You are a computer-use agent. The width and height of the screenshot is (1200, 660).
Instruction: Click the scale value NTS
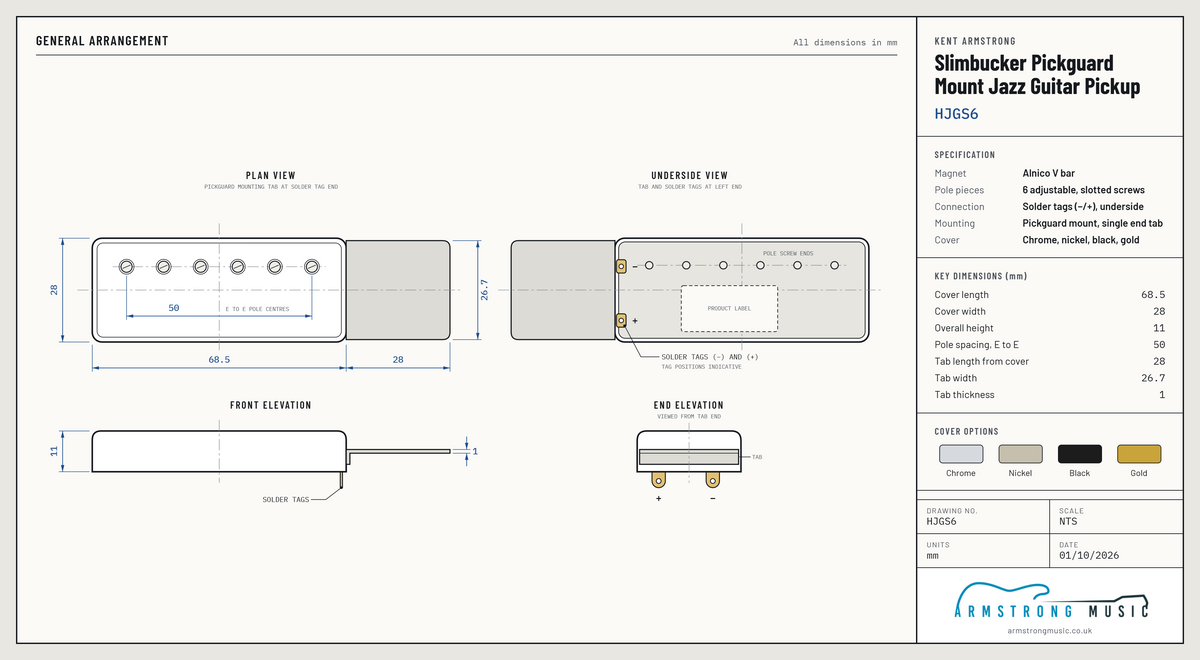click(1068, 521)
